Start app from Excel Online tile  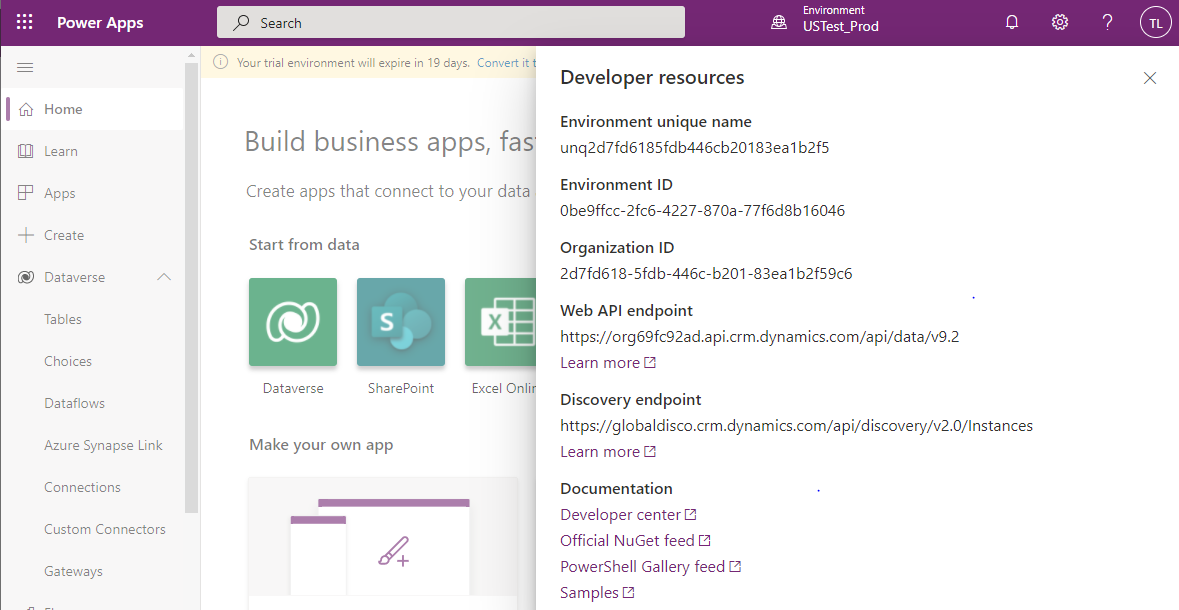(x=500, y=322)
